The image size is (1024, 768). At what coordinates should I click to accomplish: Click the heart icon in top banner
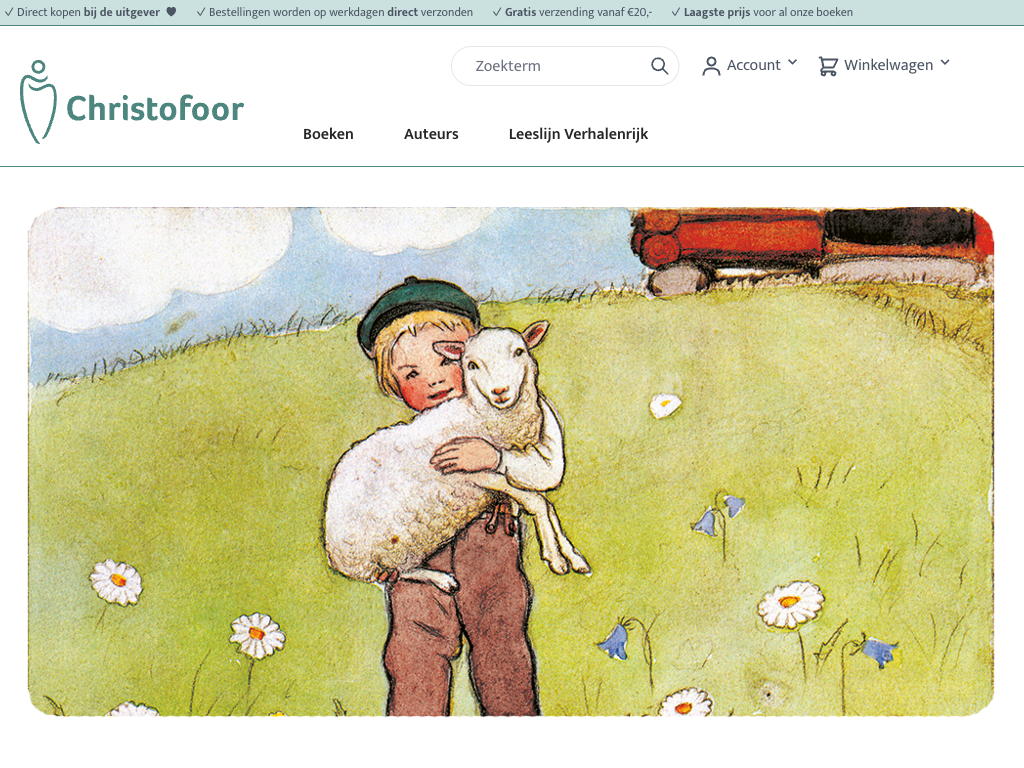point(171,12)
